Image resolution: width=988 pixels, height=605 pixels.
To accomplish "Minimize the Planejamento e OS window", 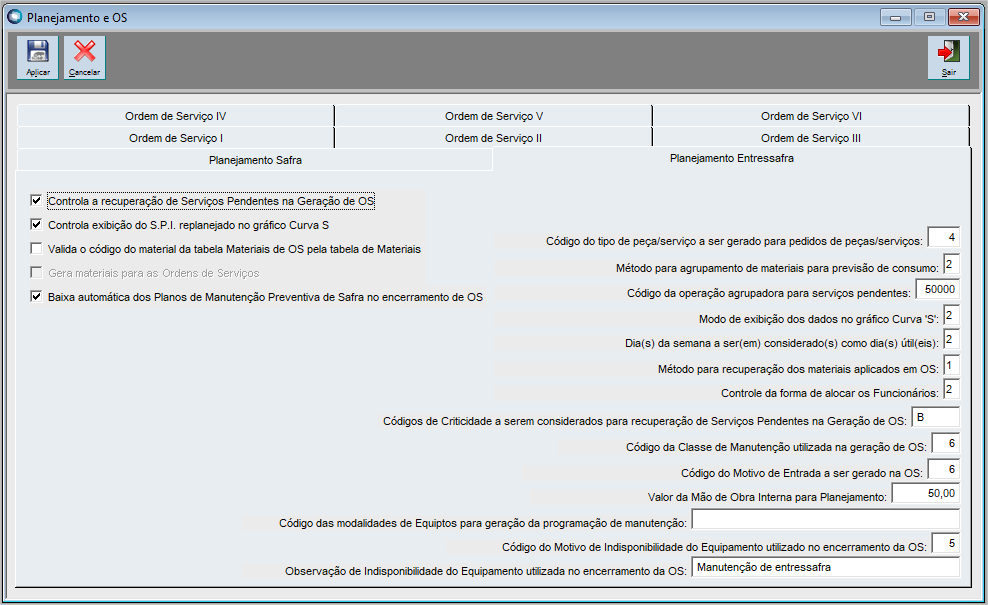I will (895, 17).
